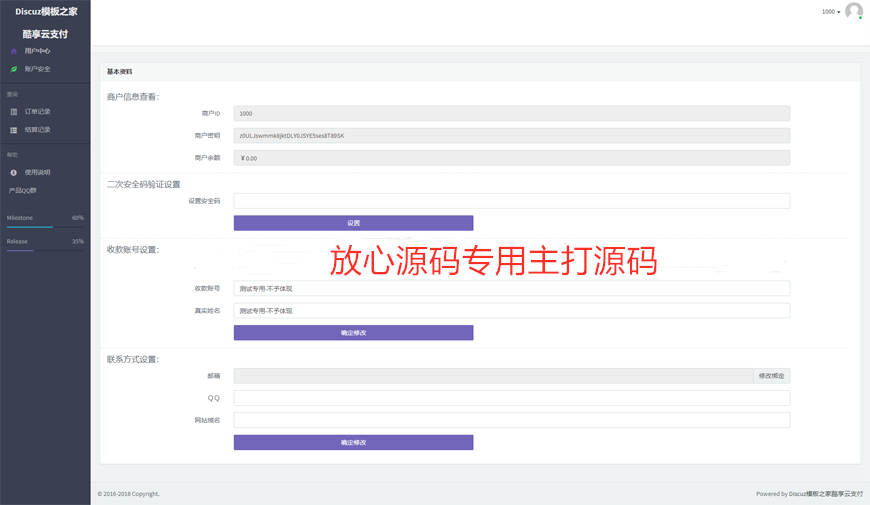This screenshot has width=870, height=505.
Task: Click the 二次安全码验证设置 heading
Action: pos(144,184)
